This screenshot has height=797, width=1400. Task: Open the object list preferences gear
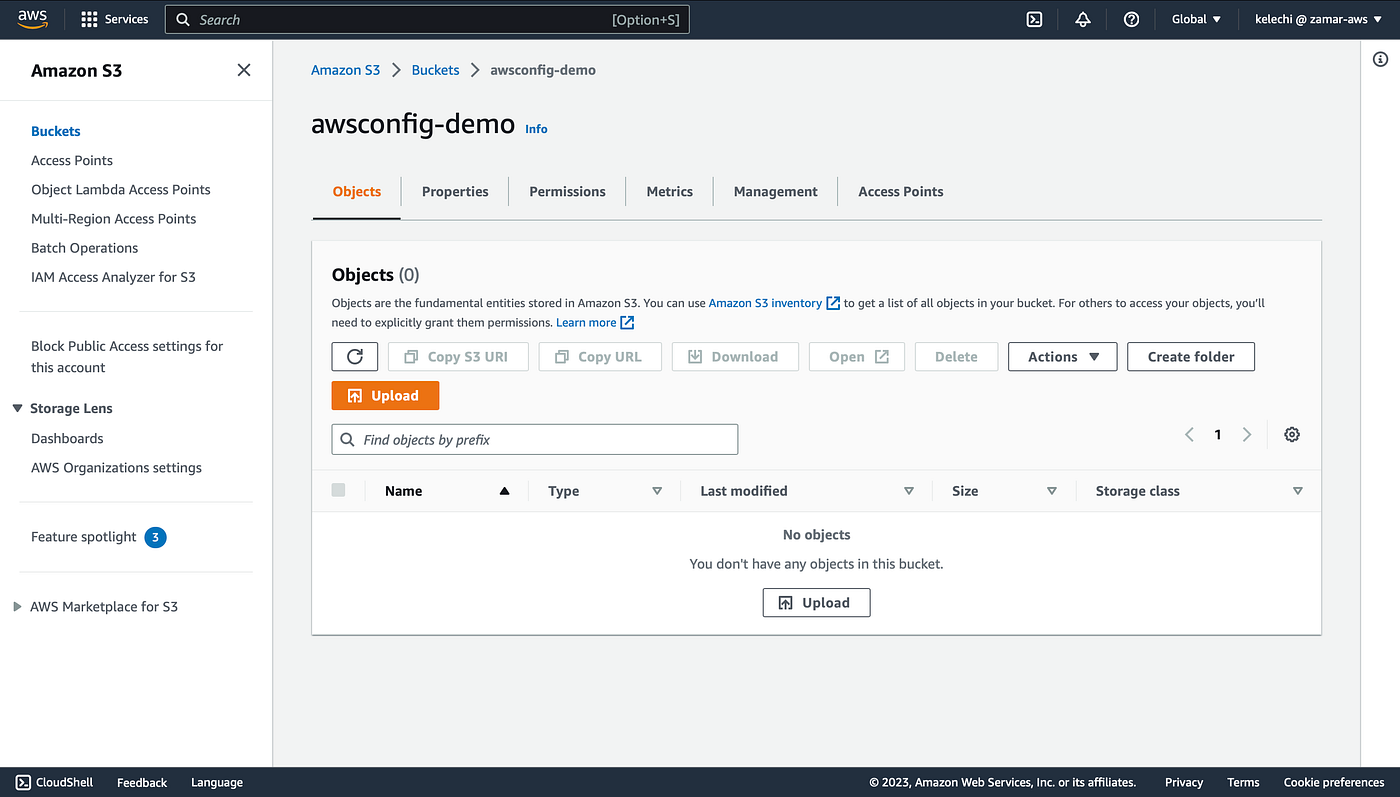[x=1291, y=434]
